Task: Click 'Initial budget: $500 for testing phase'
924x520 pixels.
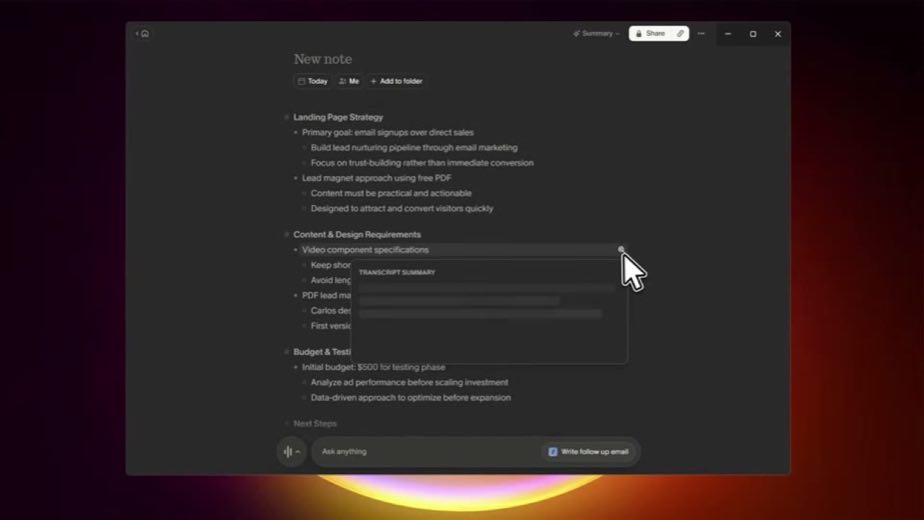Action: pos(374,367)
